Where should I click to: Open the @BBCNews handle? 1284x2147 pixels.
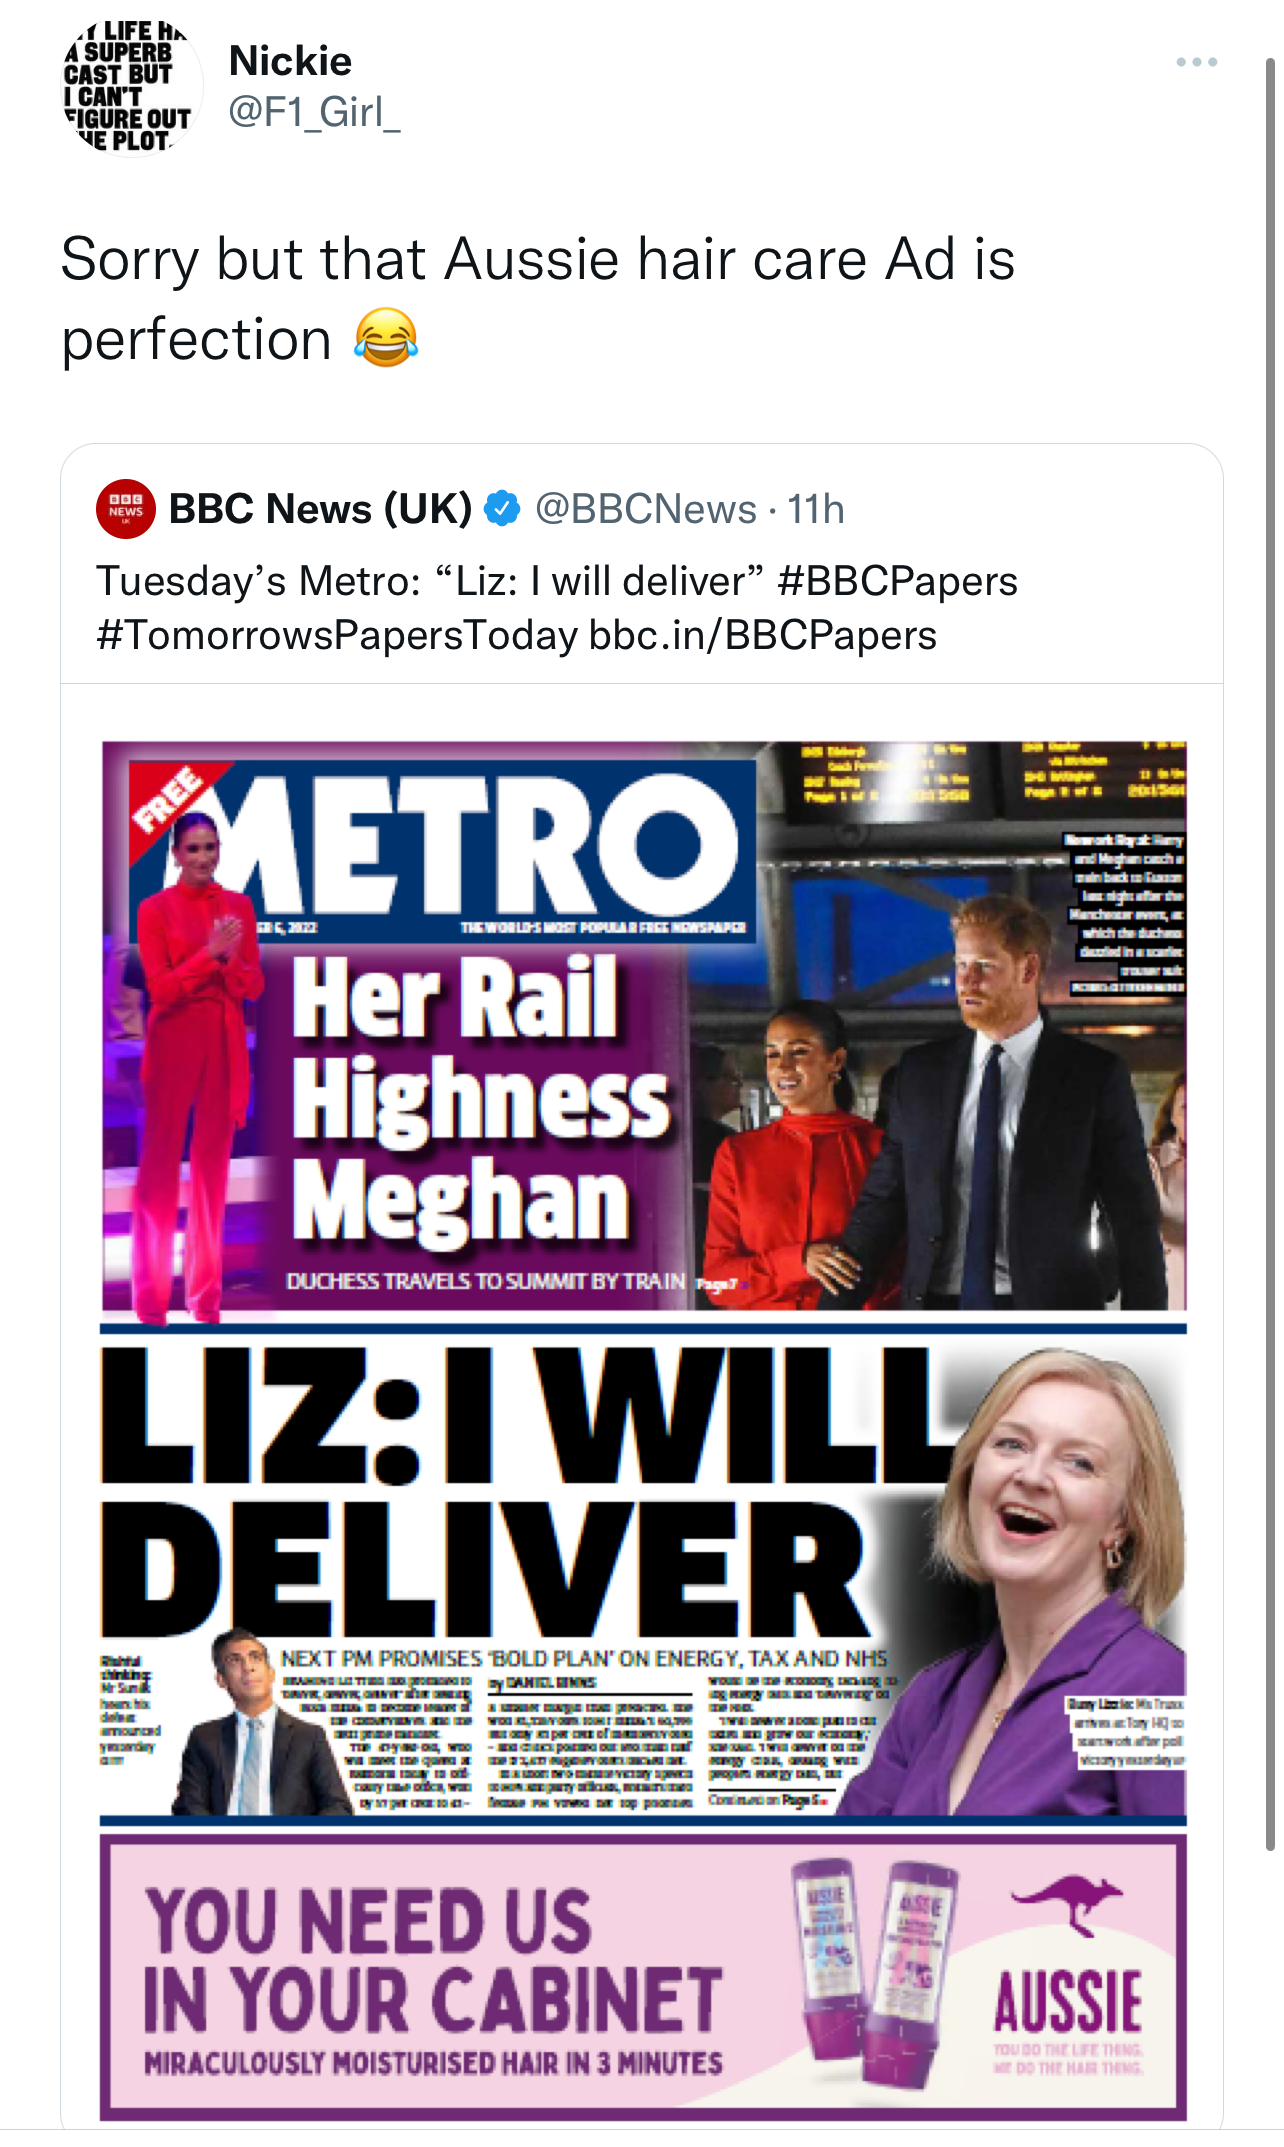pos(646,509)
